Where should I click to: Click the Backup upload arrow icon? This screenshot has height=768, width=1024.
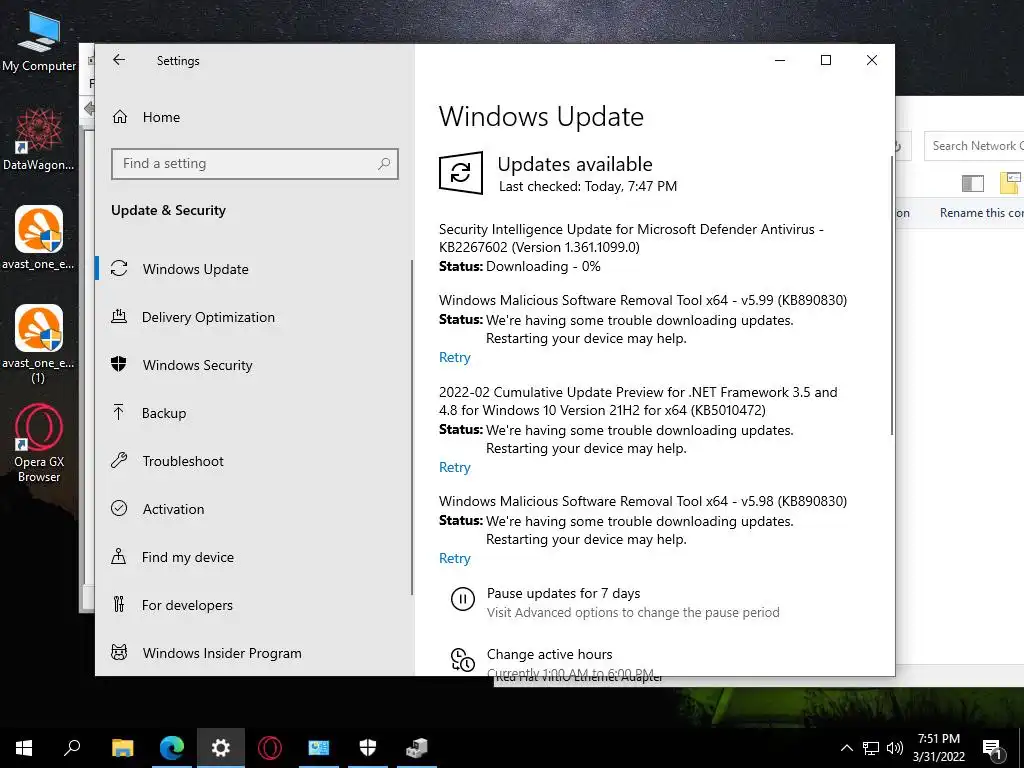pos(119,412)
